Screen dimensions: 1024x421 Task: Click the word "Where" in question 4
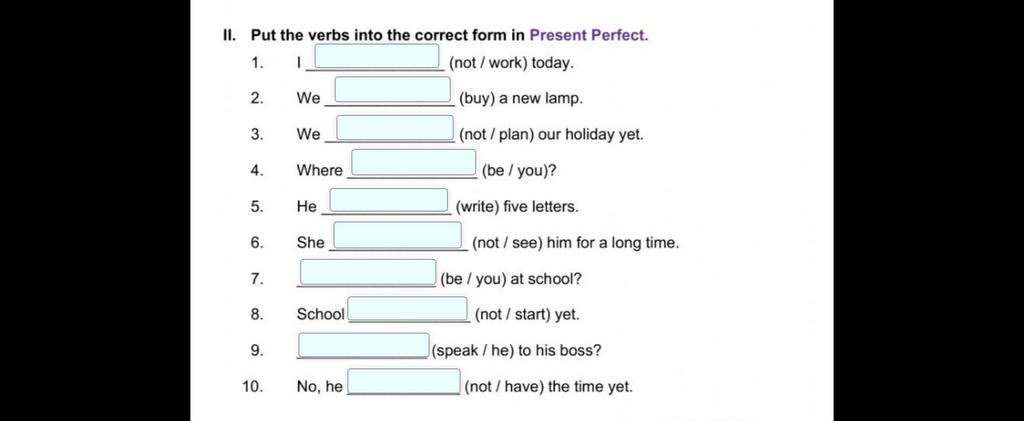click(x=319, y=170)
